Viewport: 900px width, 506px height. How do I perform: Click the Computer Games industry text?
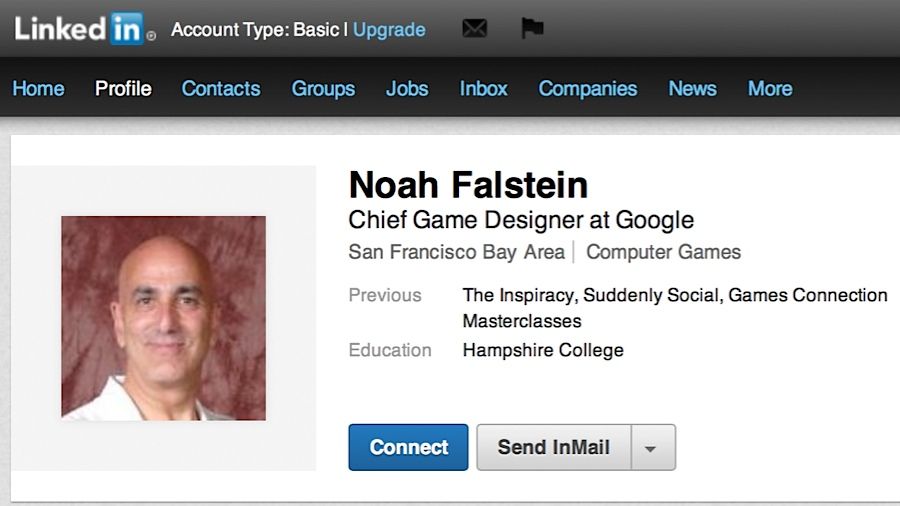click(664, 252)
